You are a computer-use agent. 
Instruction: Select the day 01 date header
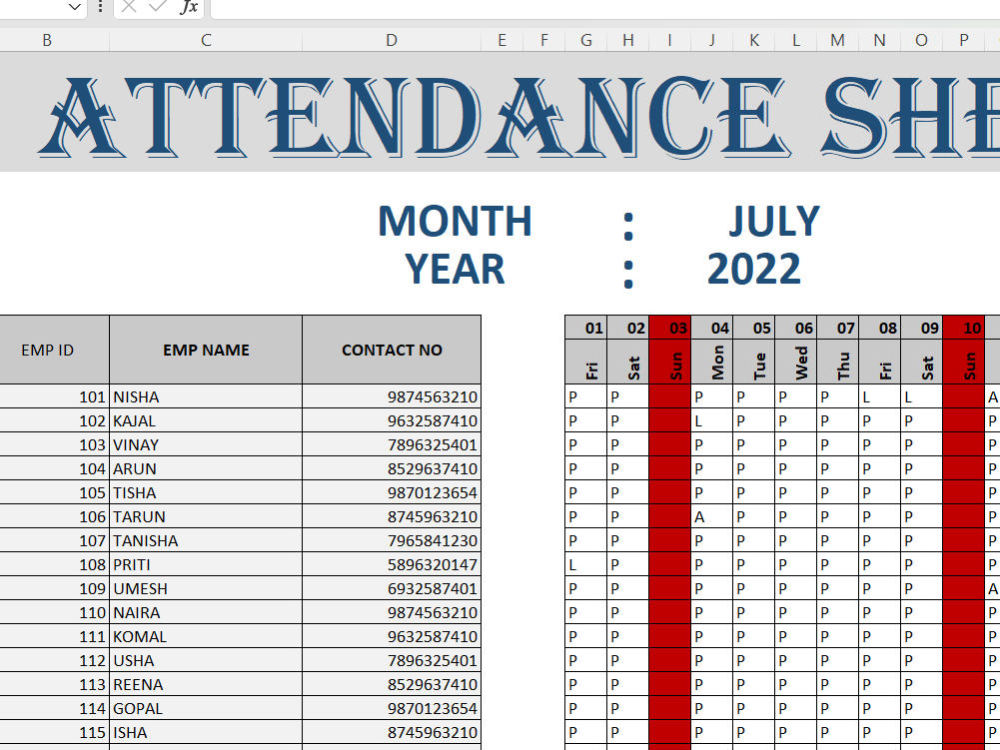[586, 328]
